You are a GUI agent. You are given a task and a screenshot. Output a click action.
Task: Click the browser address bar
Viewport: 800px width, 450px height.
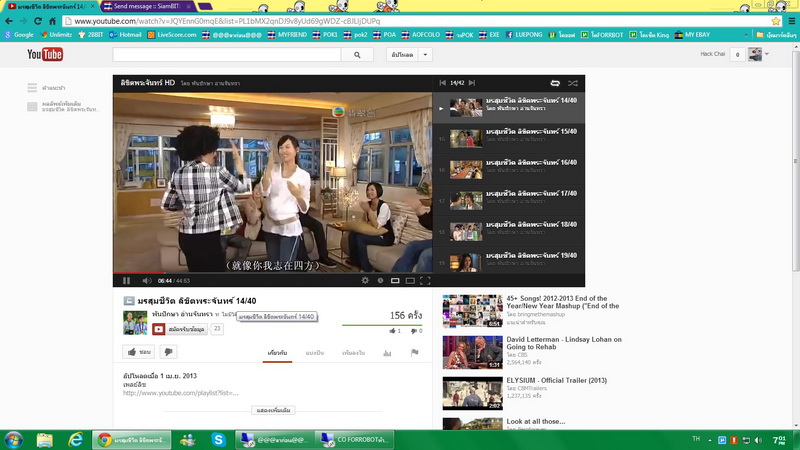(x=416, y=21)
